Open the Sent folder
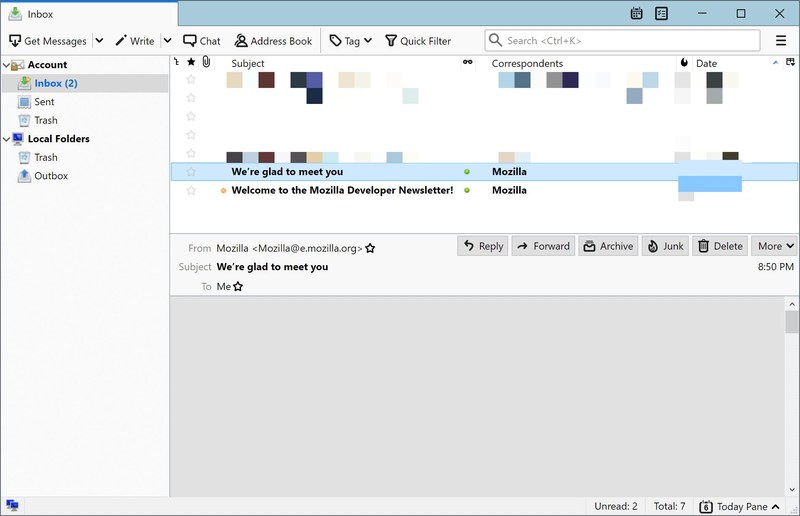Image resolution: width=800 pixels, height=516 pixels. coord(44,102)
